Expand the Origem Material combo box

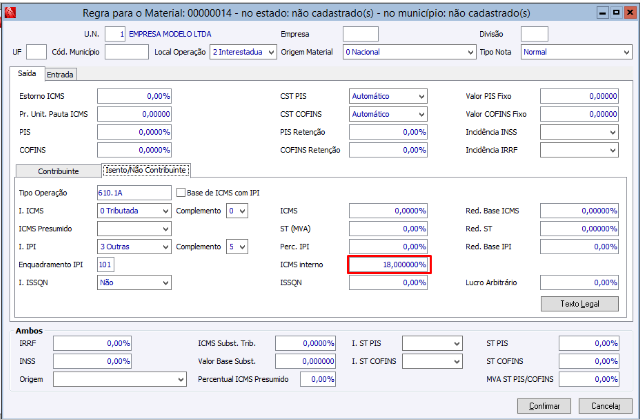409,52
